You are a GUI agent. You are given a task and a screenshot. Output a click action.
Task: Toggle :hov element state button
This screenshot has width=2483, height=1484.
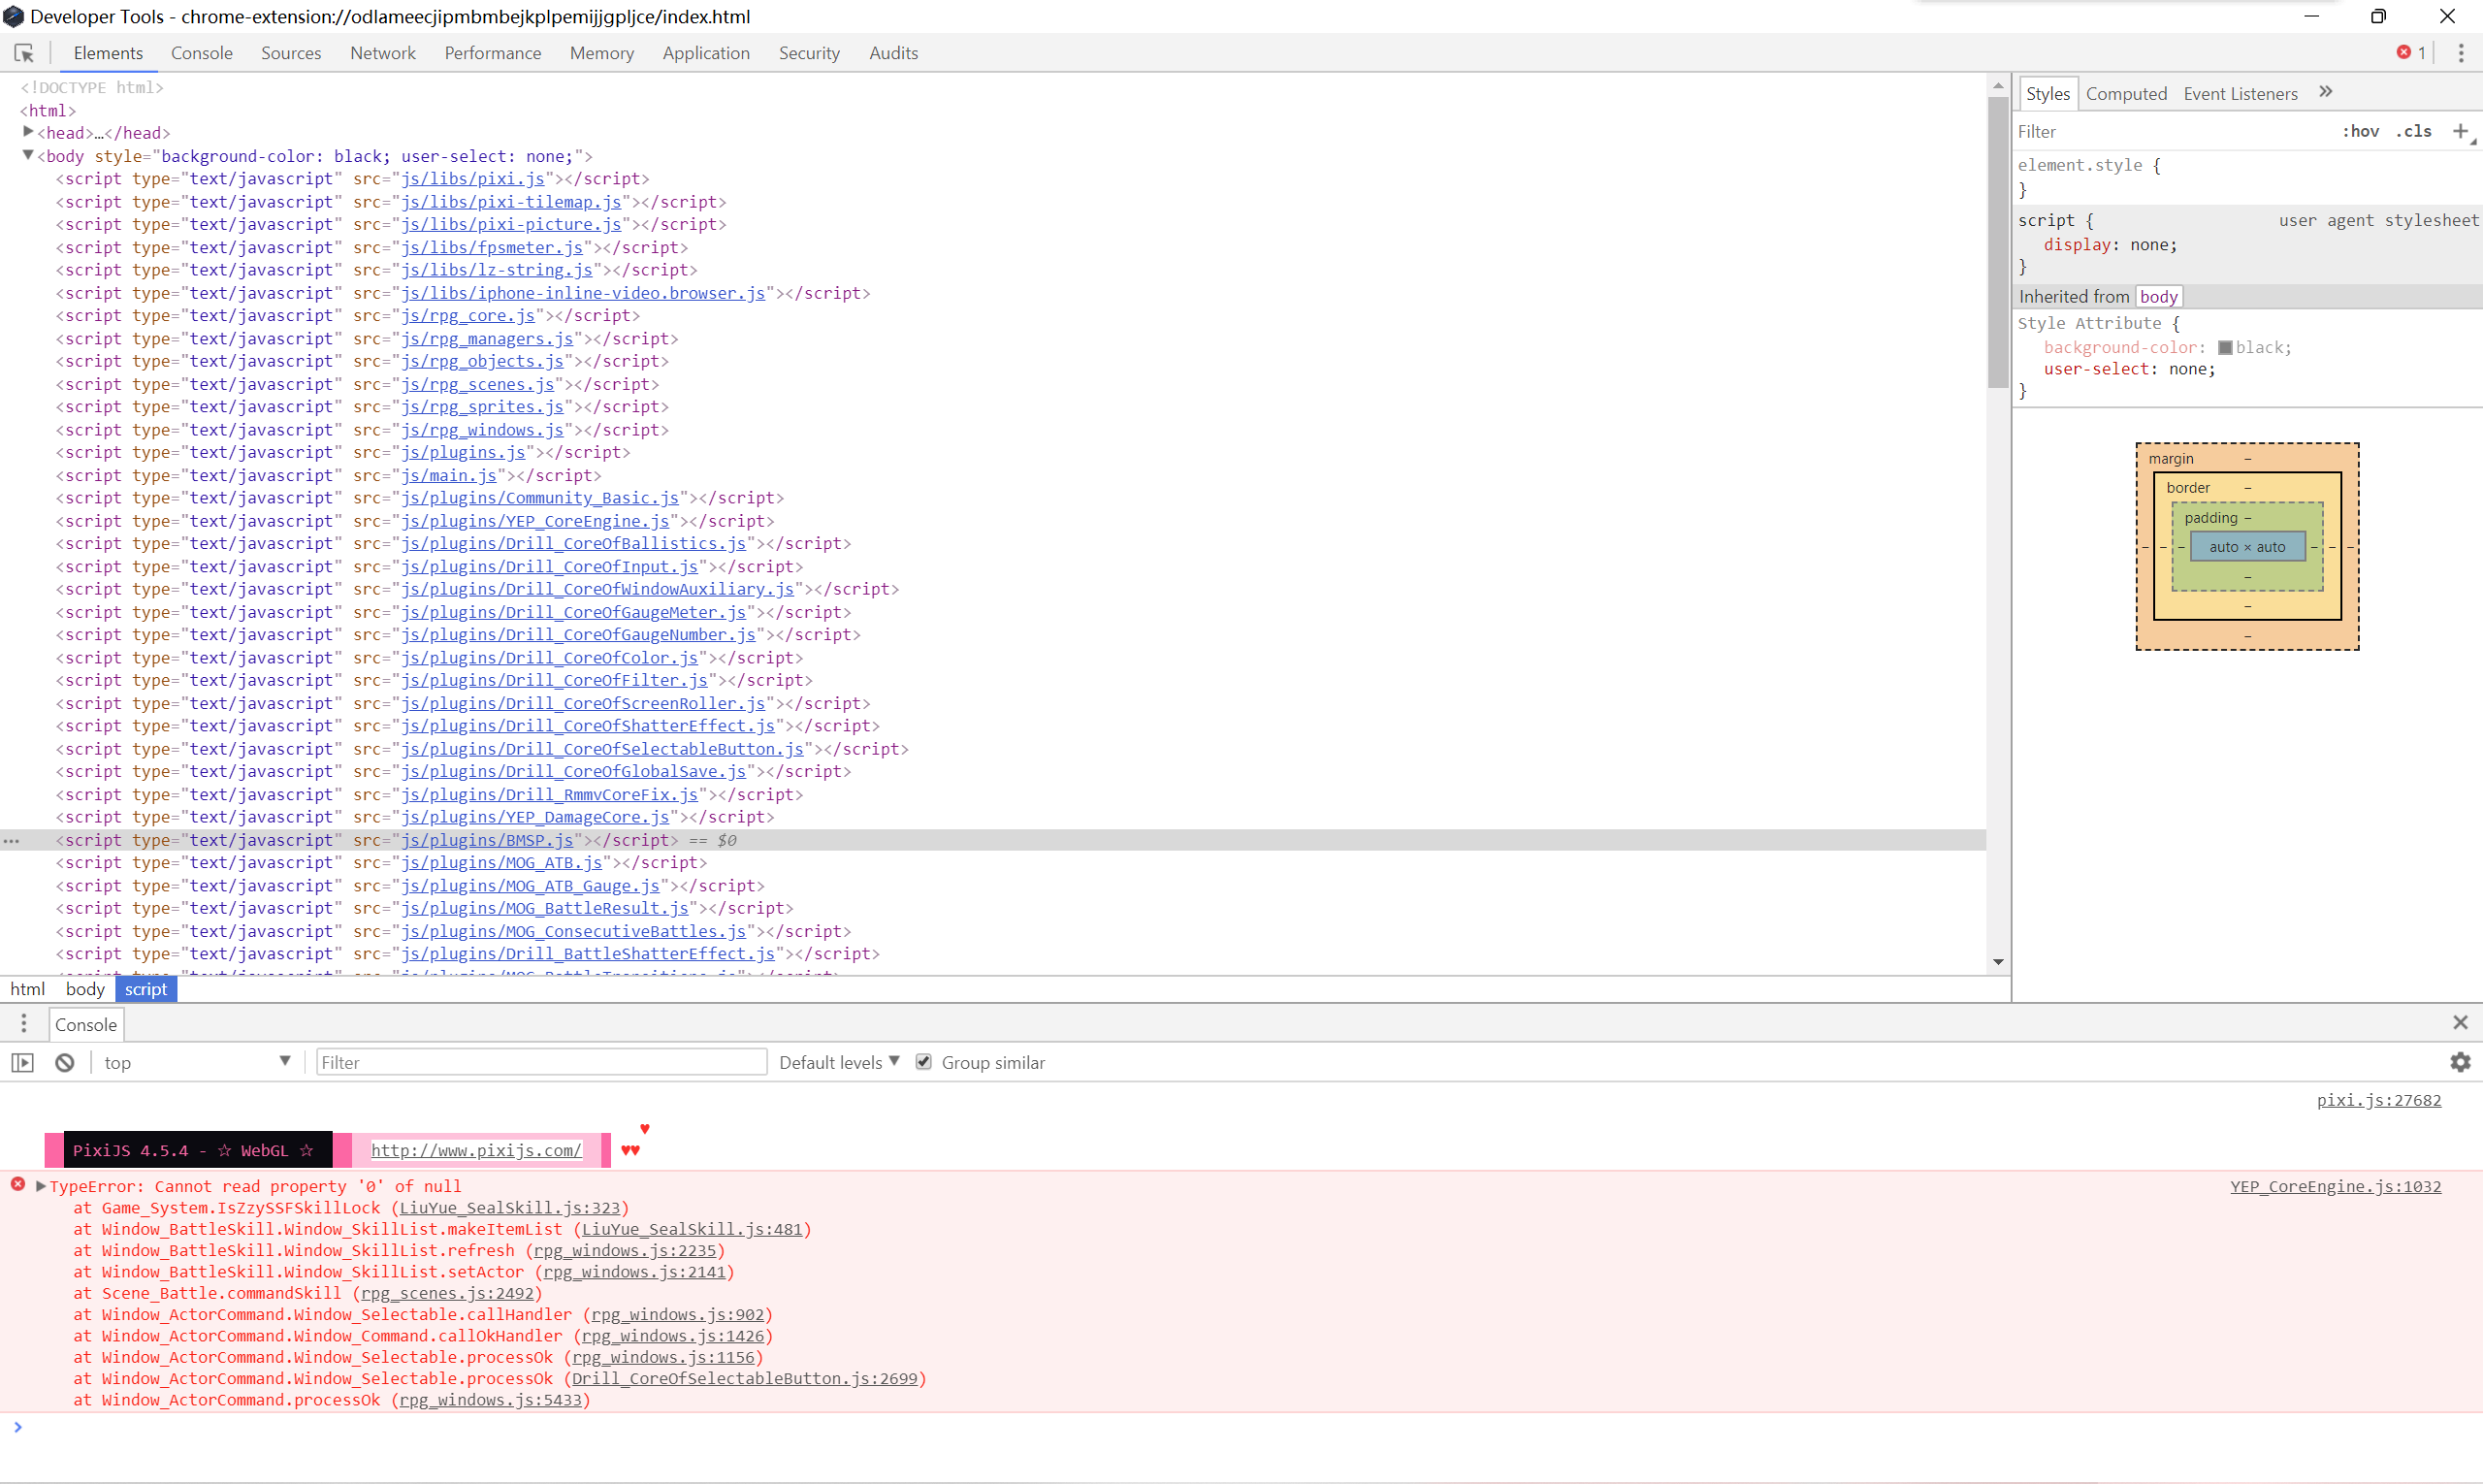click(x=2361, y=131)
